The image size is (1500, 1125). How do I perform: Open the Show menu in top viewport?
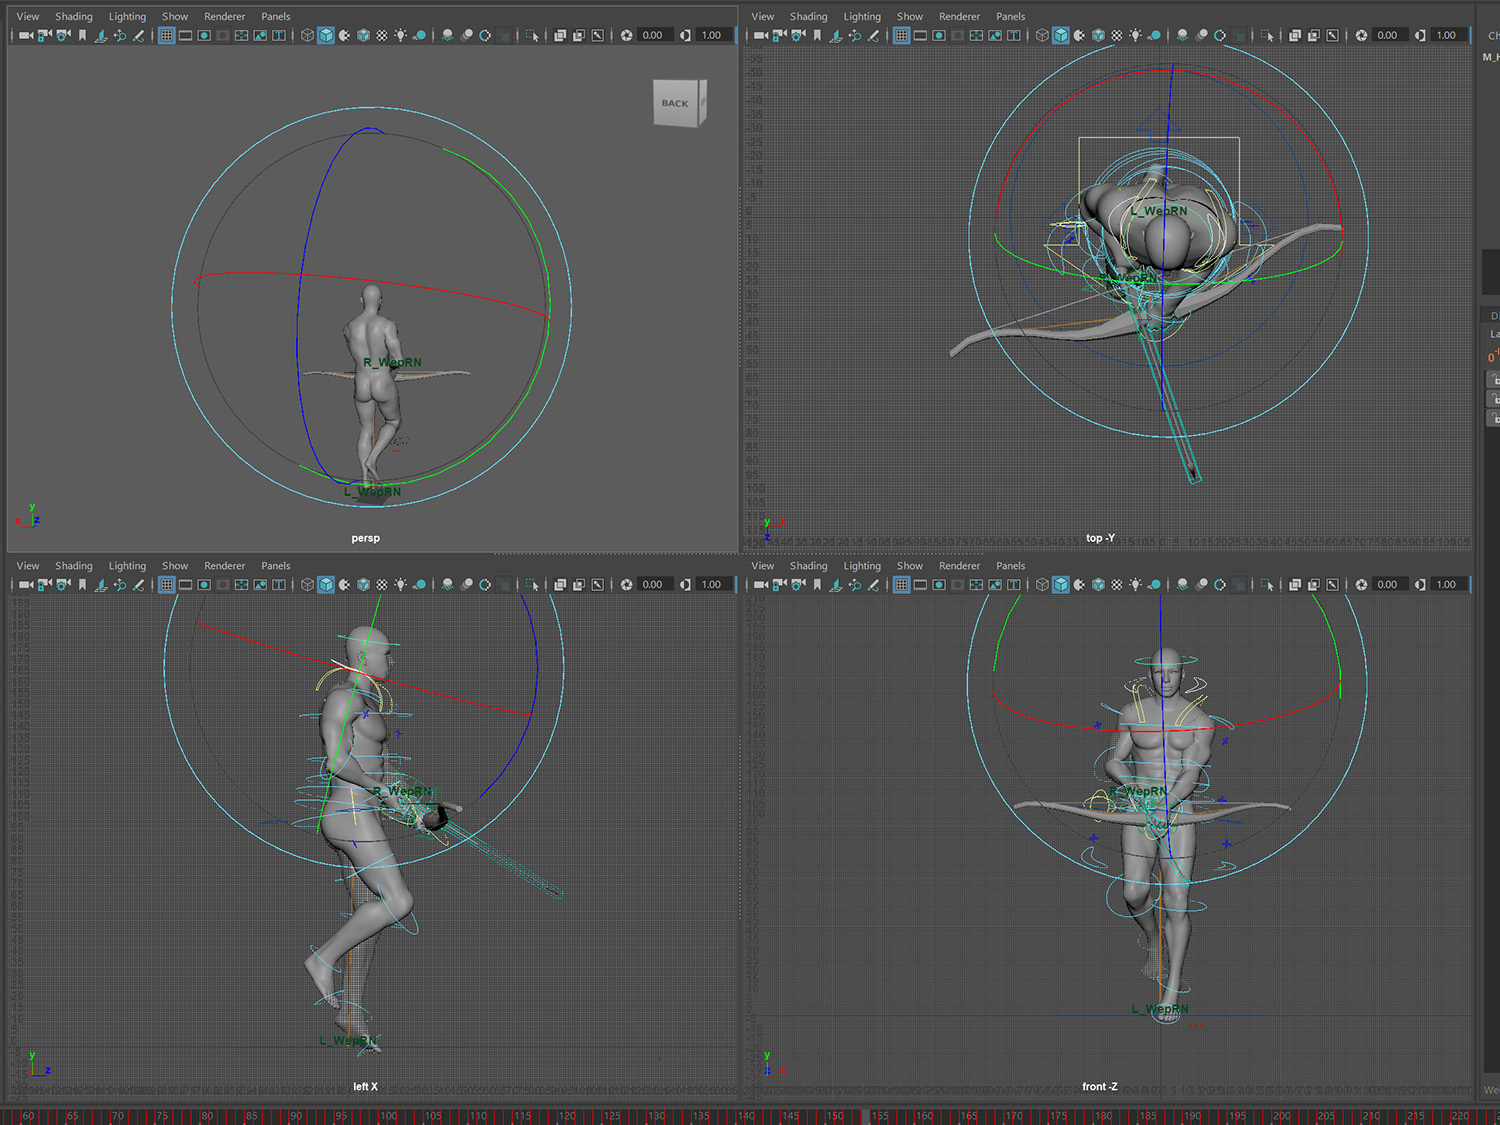[909, 16]
